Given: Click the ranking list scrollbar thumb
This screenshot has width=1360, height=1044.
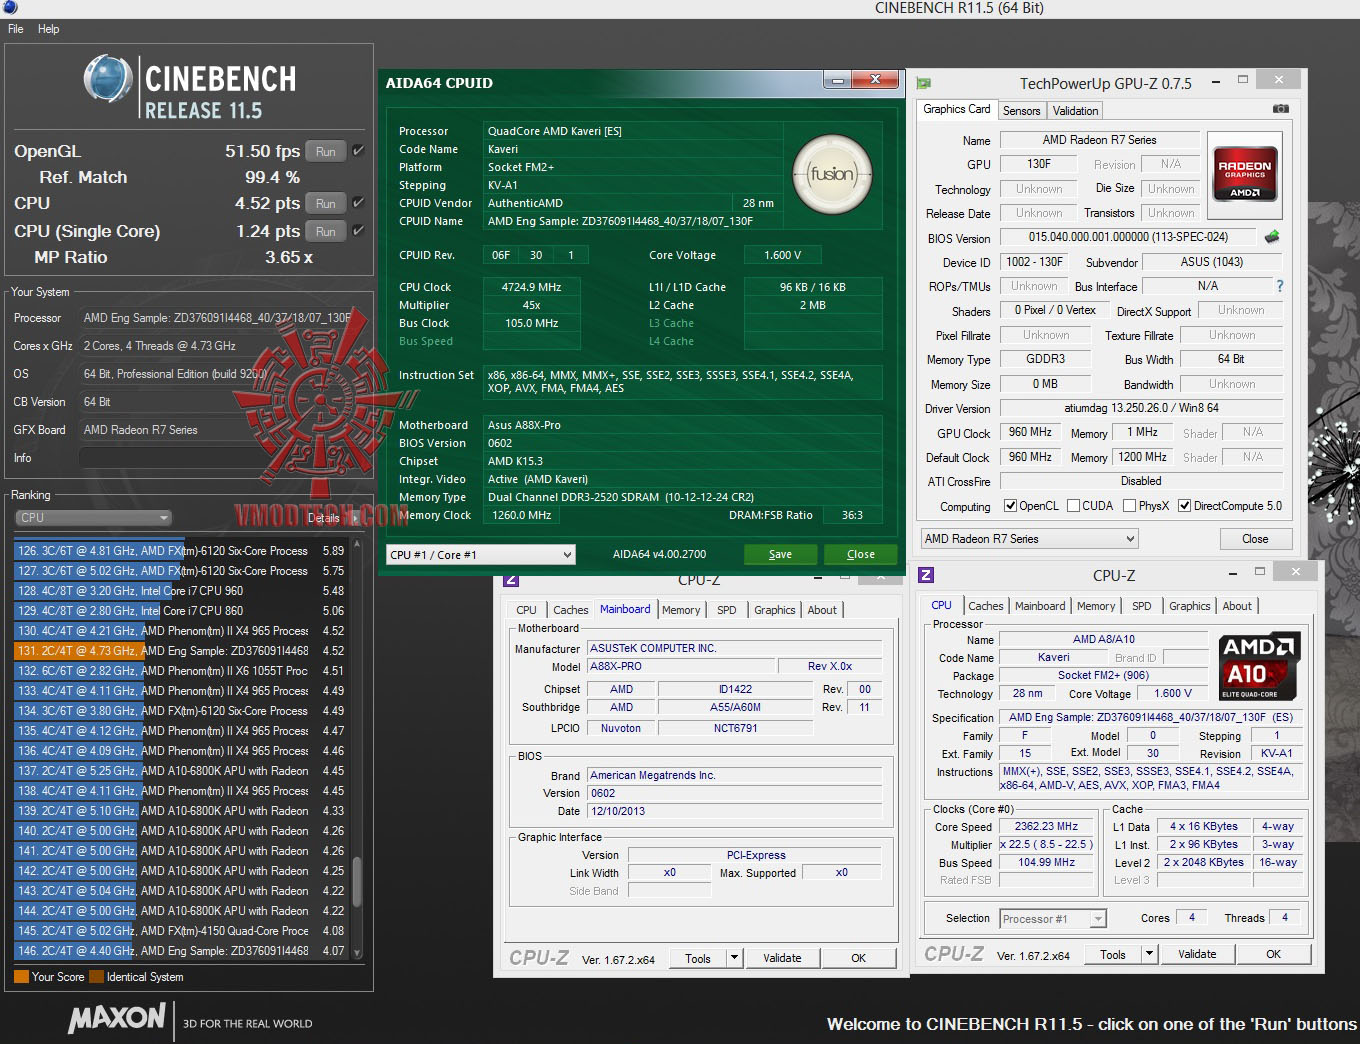Looking at the screenshot, I should tap(357, 881).
